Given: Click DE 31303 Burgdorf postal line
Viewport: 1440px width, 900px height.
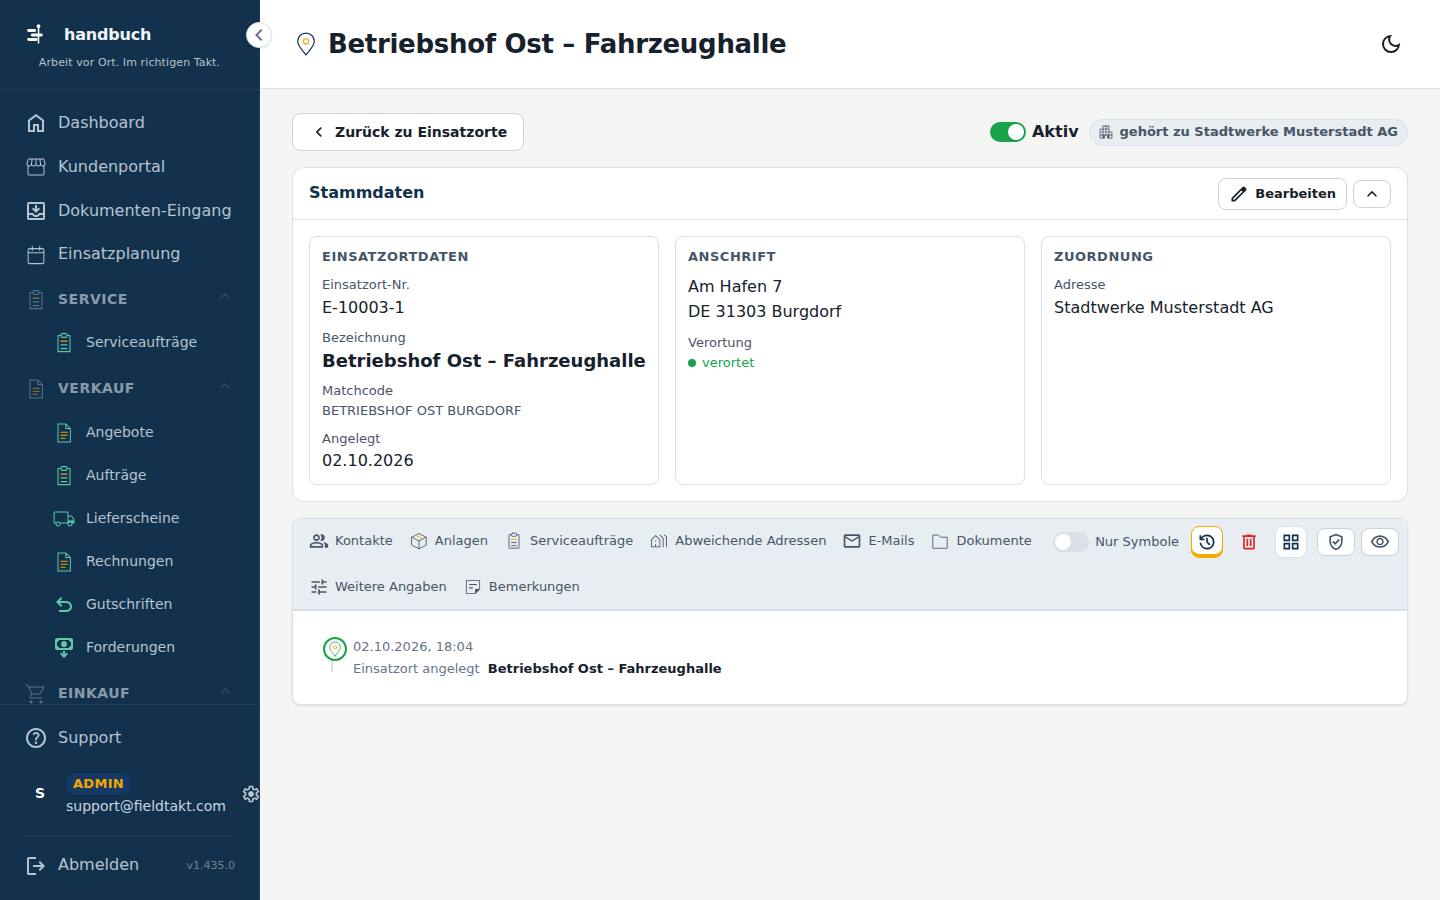Looking at the screenshot, I should (x=764, y=312).
